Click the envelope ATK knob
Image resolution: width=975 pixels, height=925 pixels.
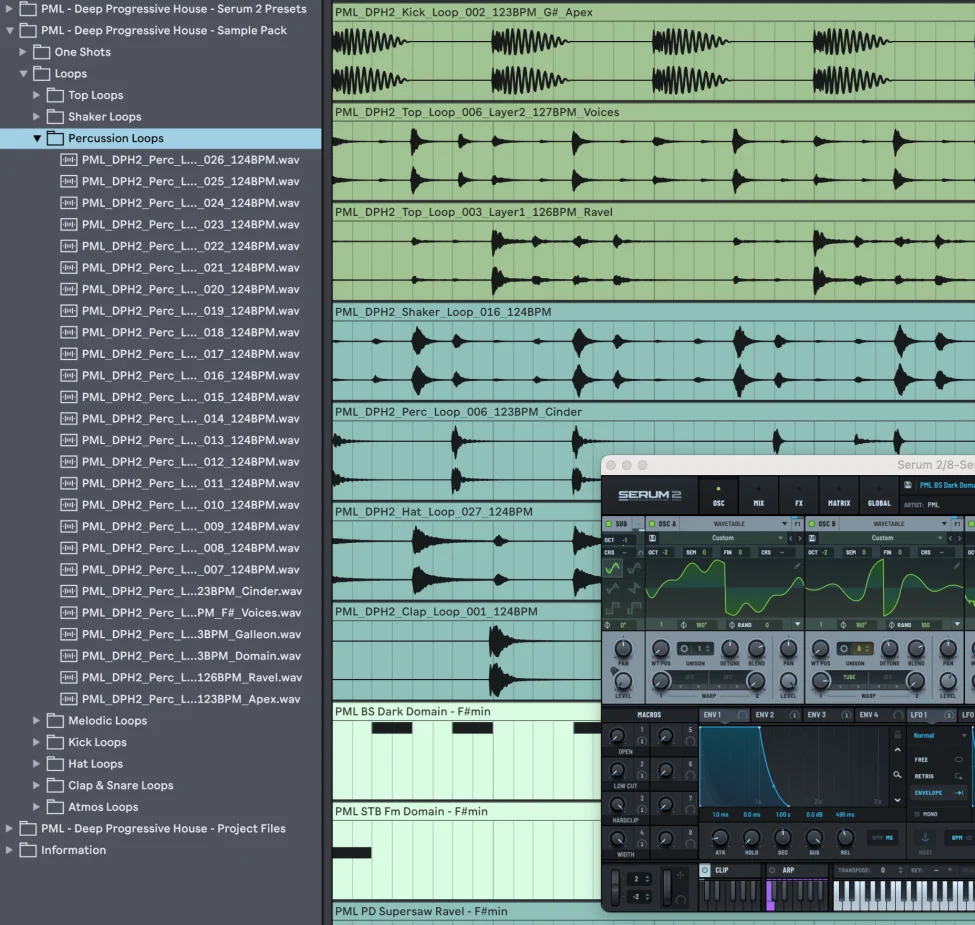tap(720, 837)
